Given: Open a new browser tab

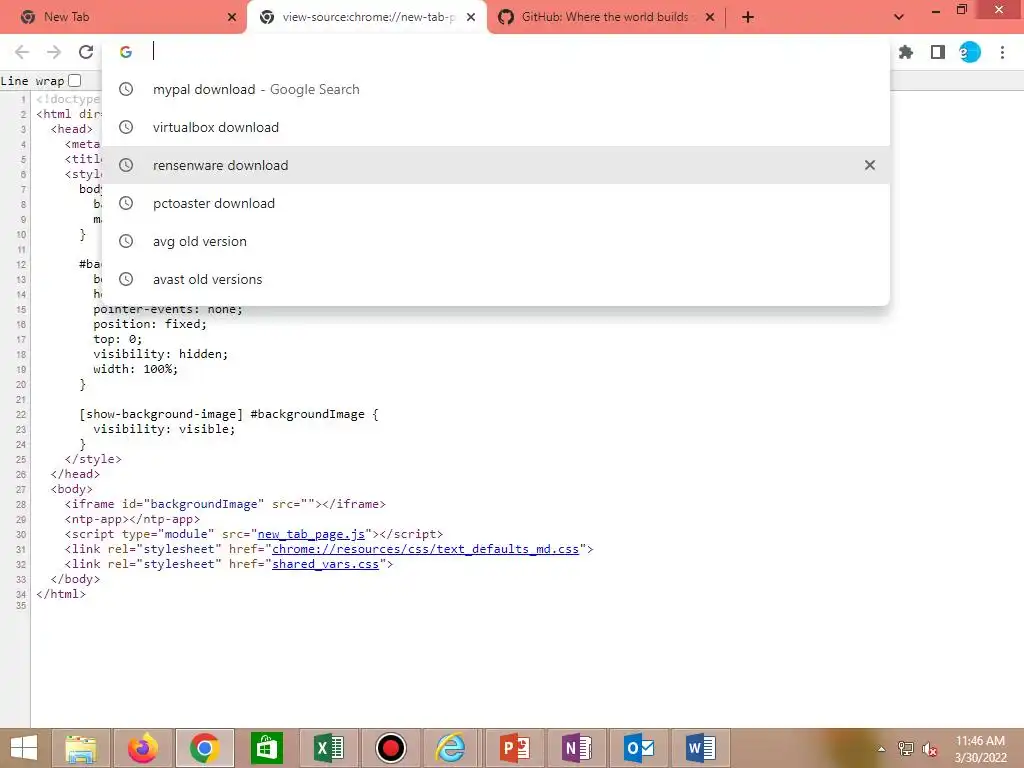Looking at the screenshot, I should pyautogui.click(x=748, y=17).
